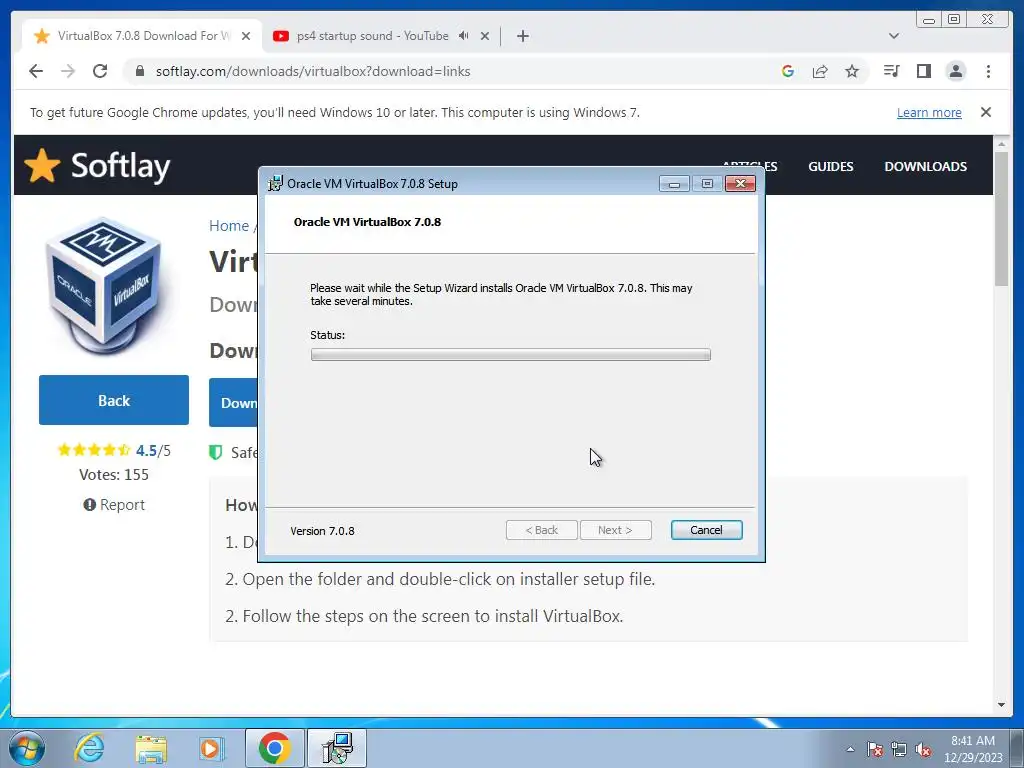
Task: Switch to the VirtualBox 7.0.8 Download tab
Action: (142, 36)
